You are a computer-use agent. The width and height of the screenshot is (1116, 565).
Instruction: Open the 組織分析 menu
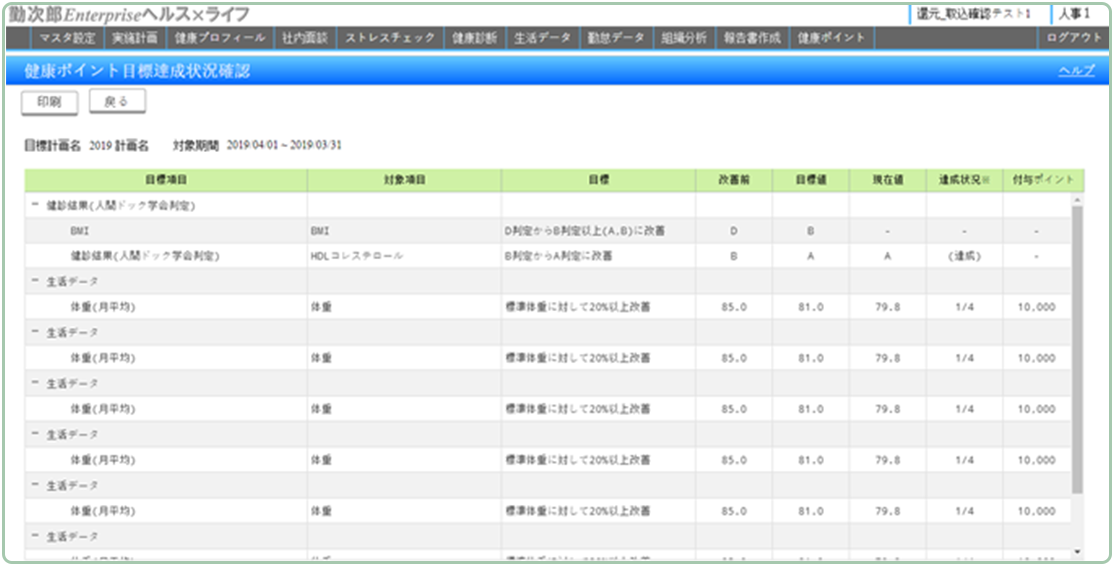pyautogui.click(x=684, y=38)
